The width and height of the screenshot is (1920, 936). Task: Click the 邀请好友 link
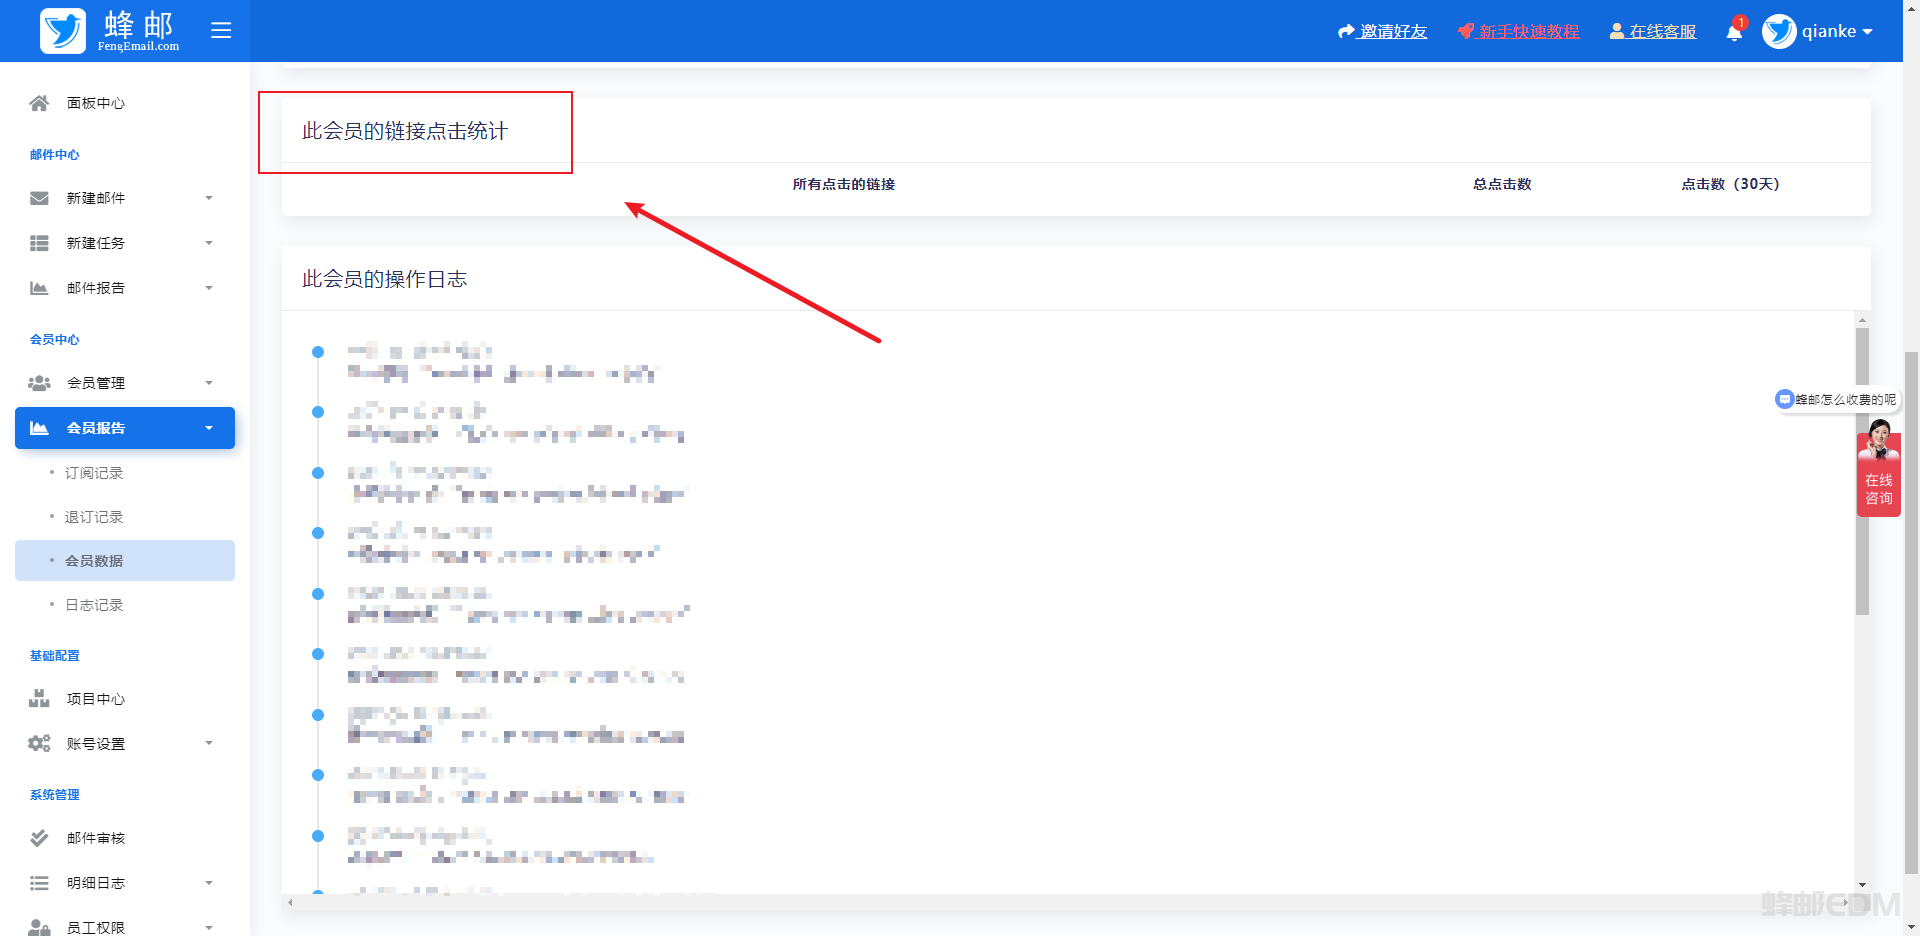1383,31
